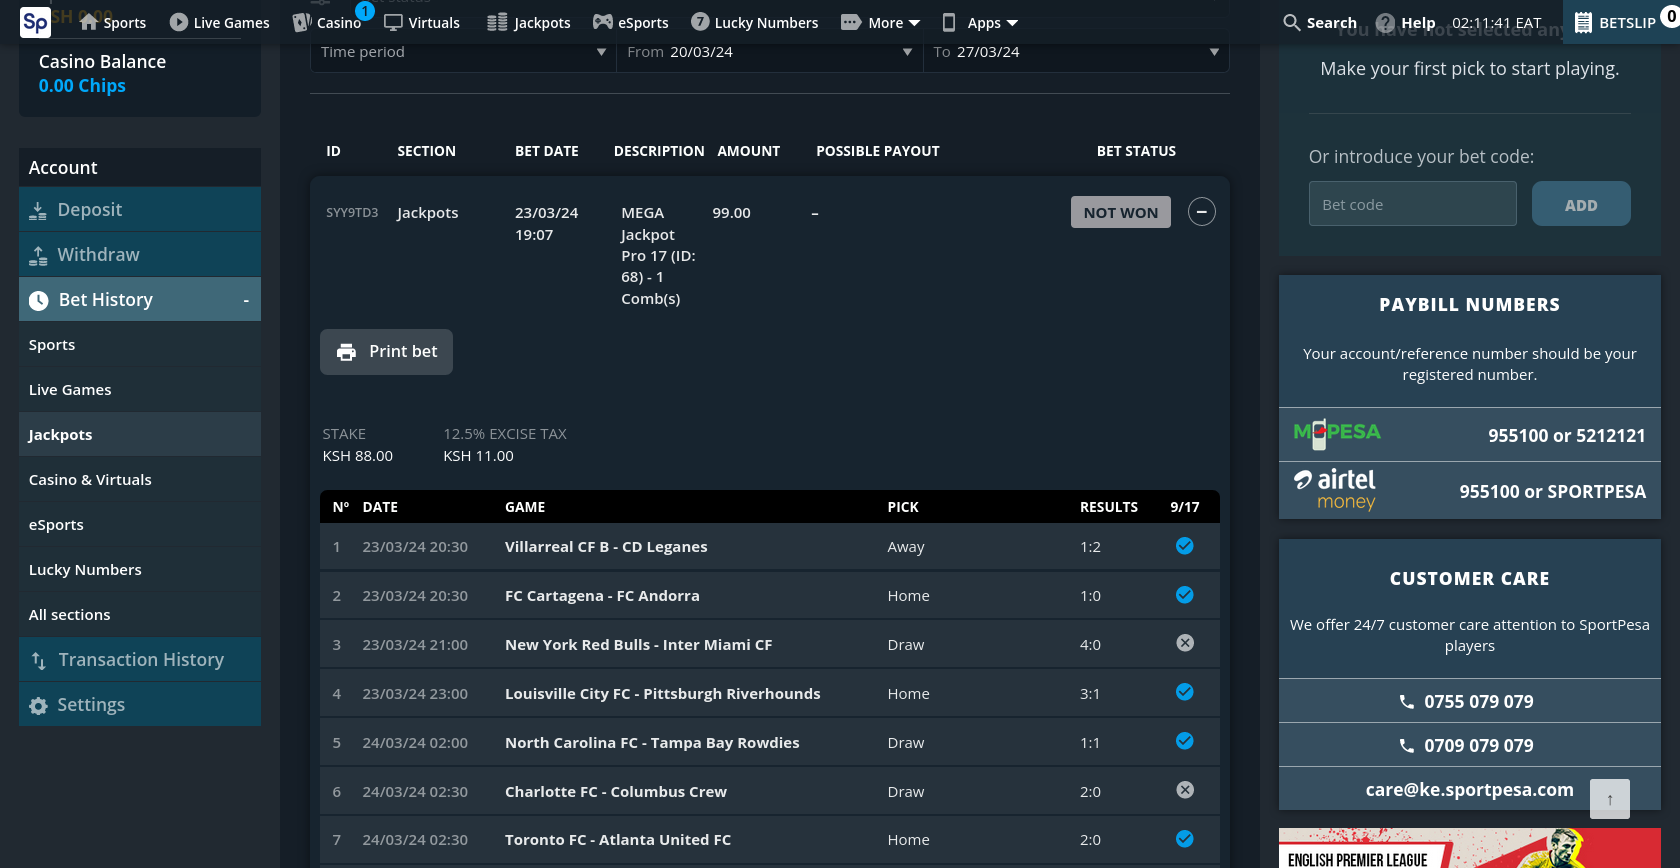Open Live Games in the top navigation
1680x868 pixels.
(219, 22)
